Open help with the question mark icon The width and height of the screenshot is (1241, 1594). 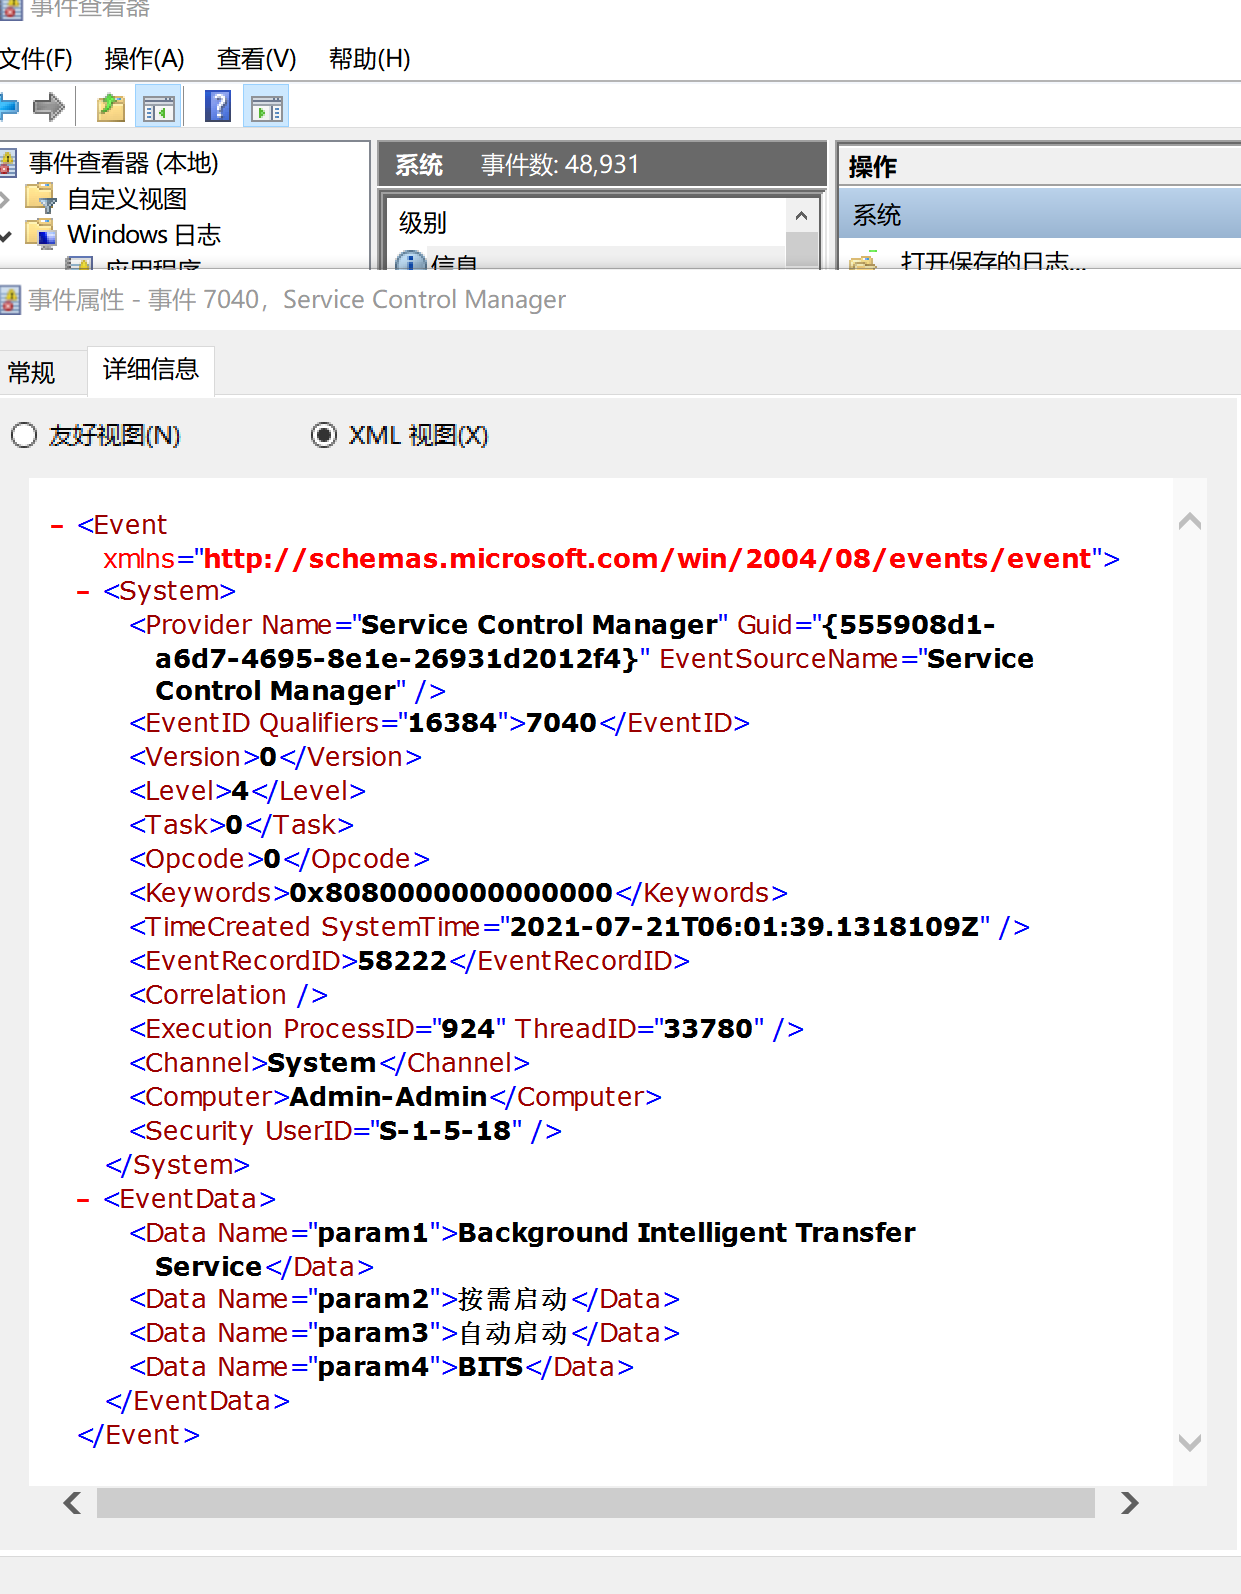217,106
